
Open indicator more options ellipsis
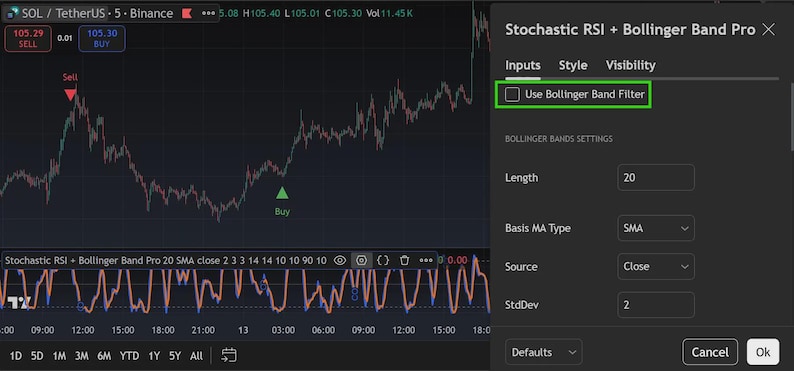coord(426,261)
